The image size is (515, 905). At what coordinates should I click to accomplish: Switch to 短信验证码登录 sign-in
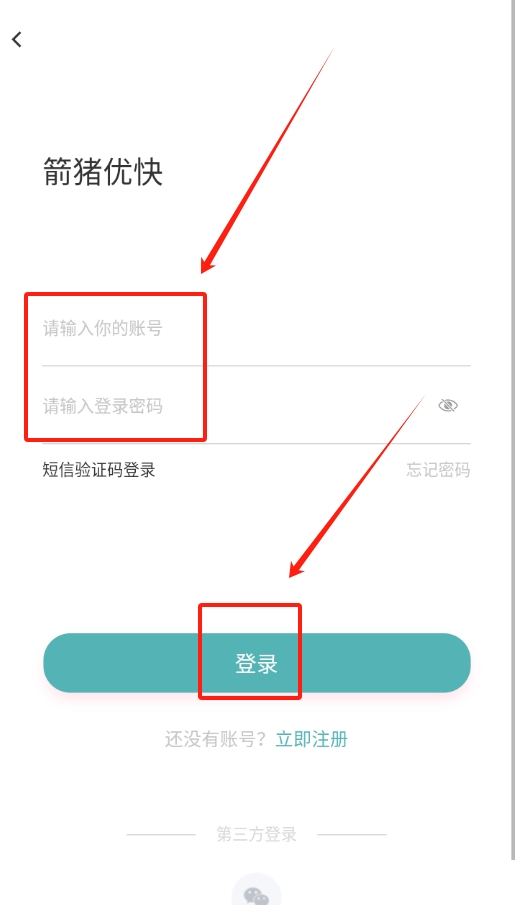point(99,470)
